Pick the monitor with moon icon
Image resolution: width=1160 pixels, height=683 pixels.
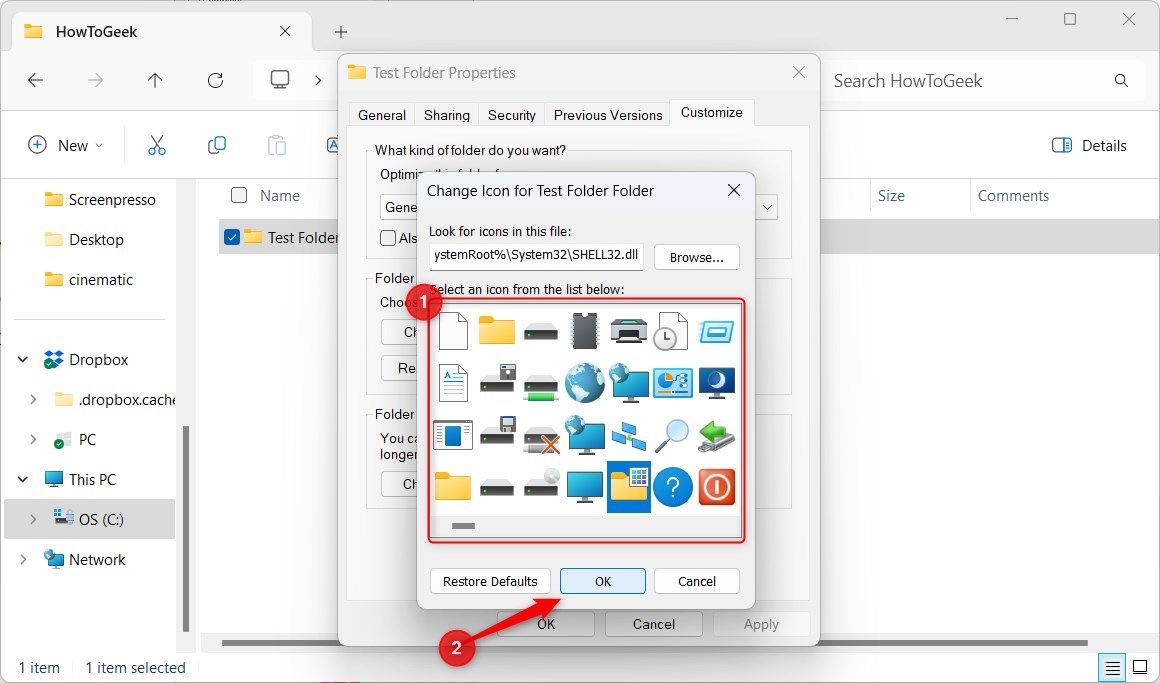(716, 383)
